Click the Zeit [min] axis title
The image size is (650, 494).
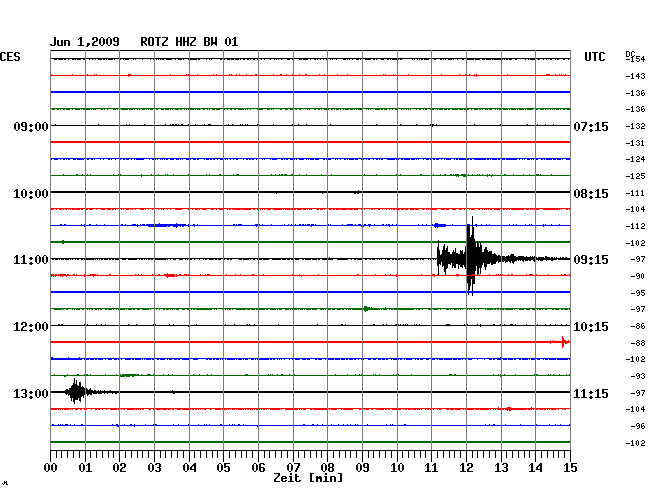pos(308,478)
